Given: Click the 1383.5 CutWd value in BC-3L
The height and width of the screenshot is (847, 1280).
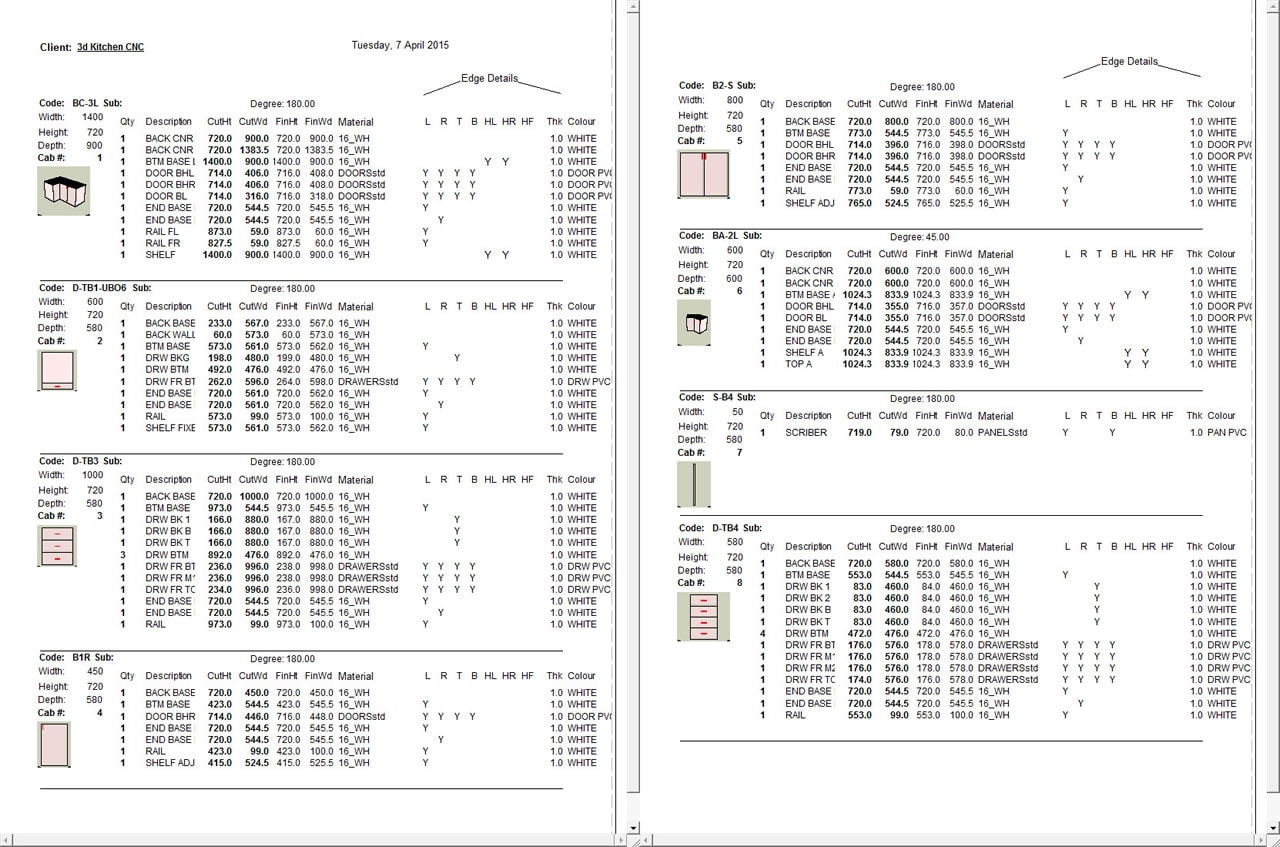Looking at the screenshot, I should (x=253, y=150).
